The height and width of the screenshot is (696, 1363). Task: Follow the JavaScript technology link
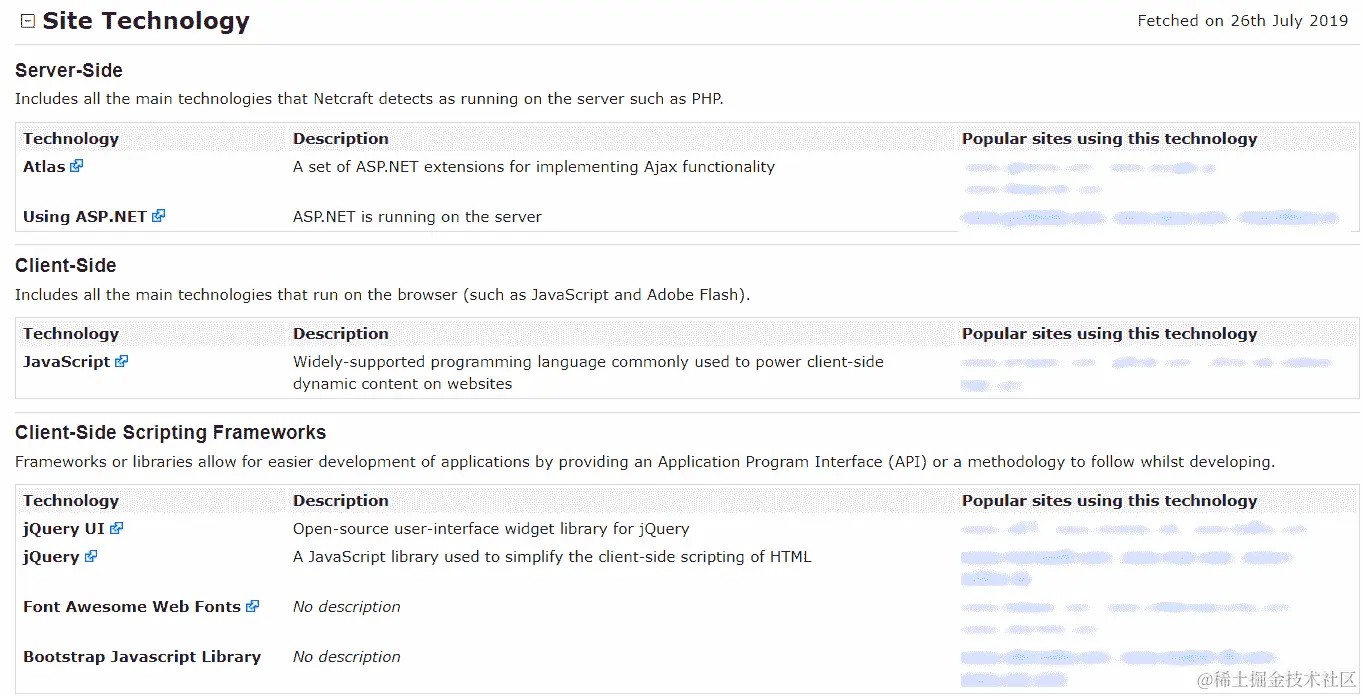point(66,362)
